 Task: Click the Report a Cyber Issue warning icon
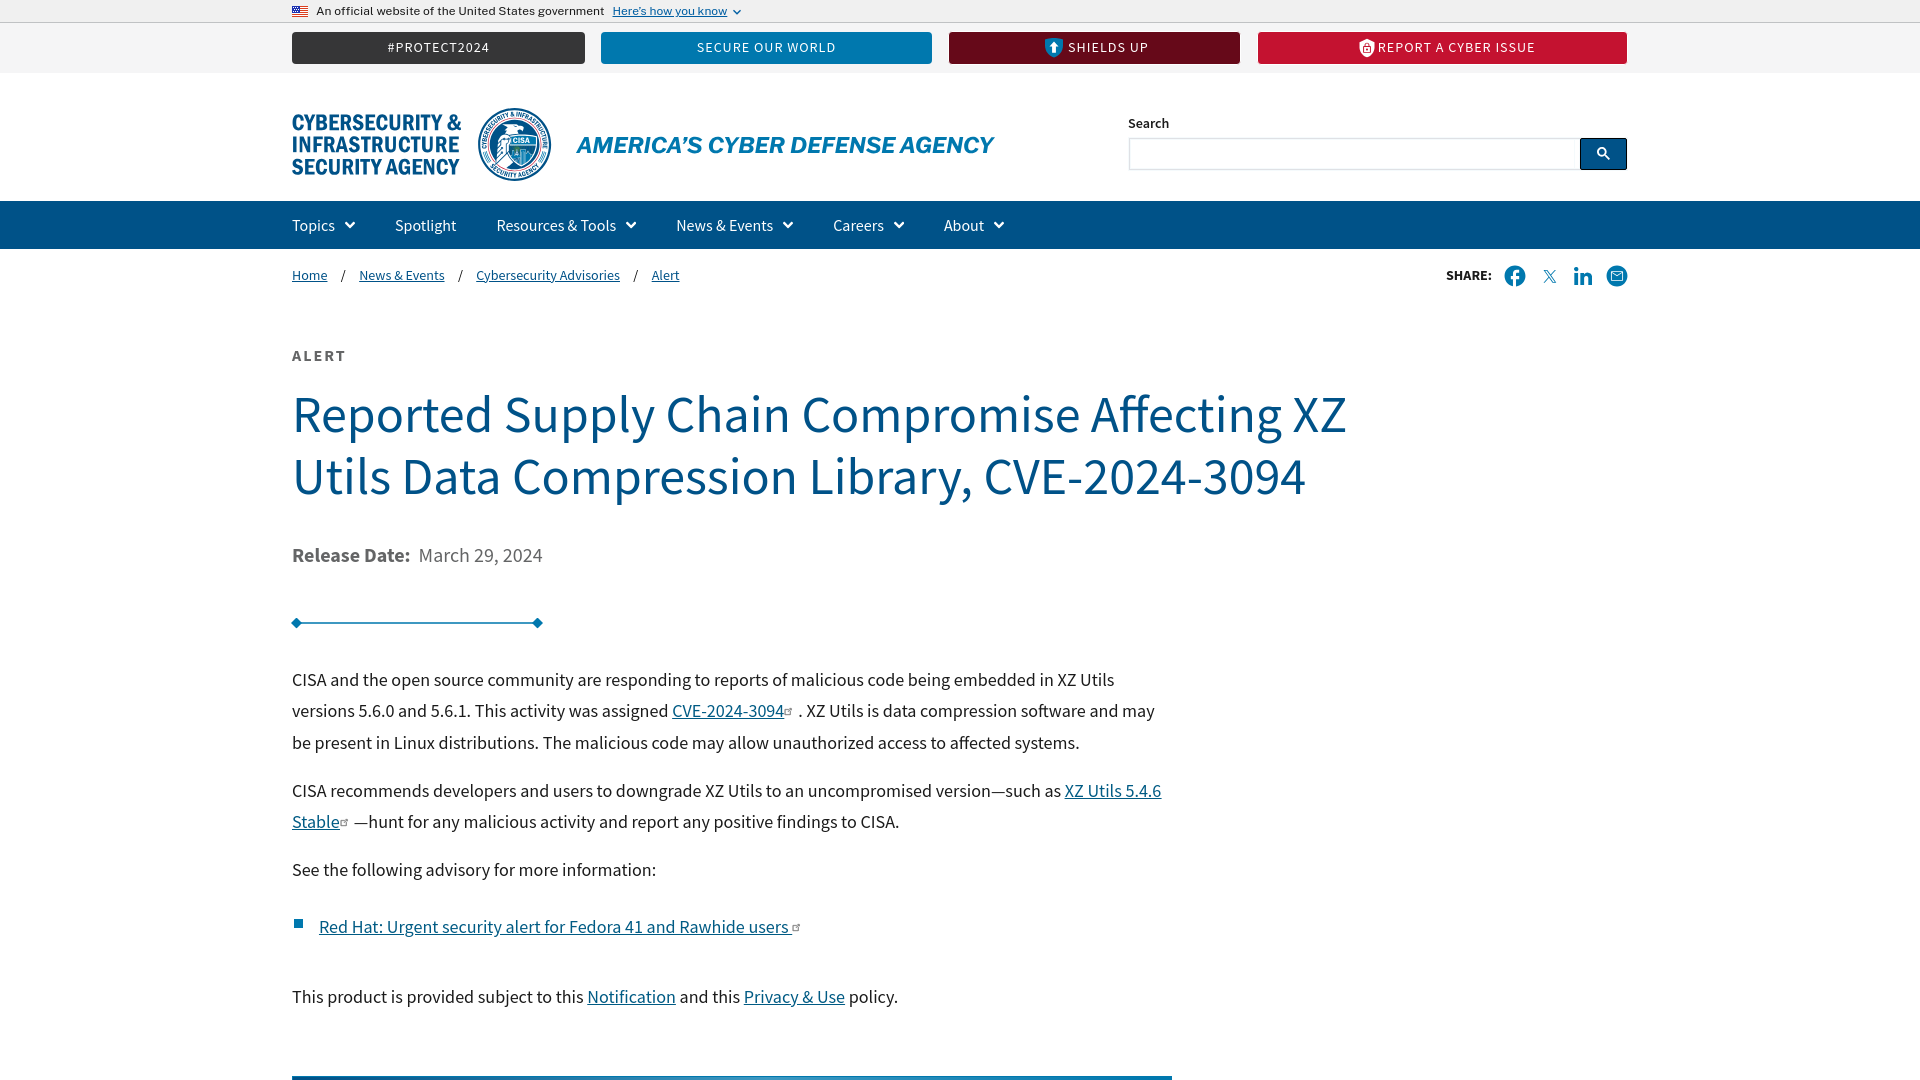(1366, 47)
